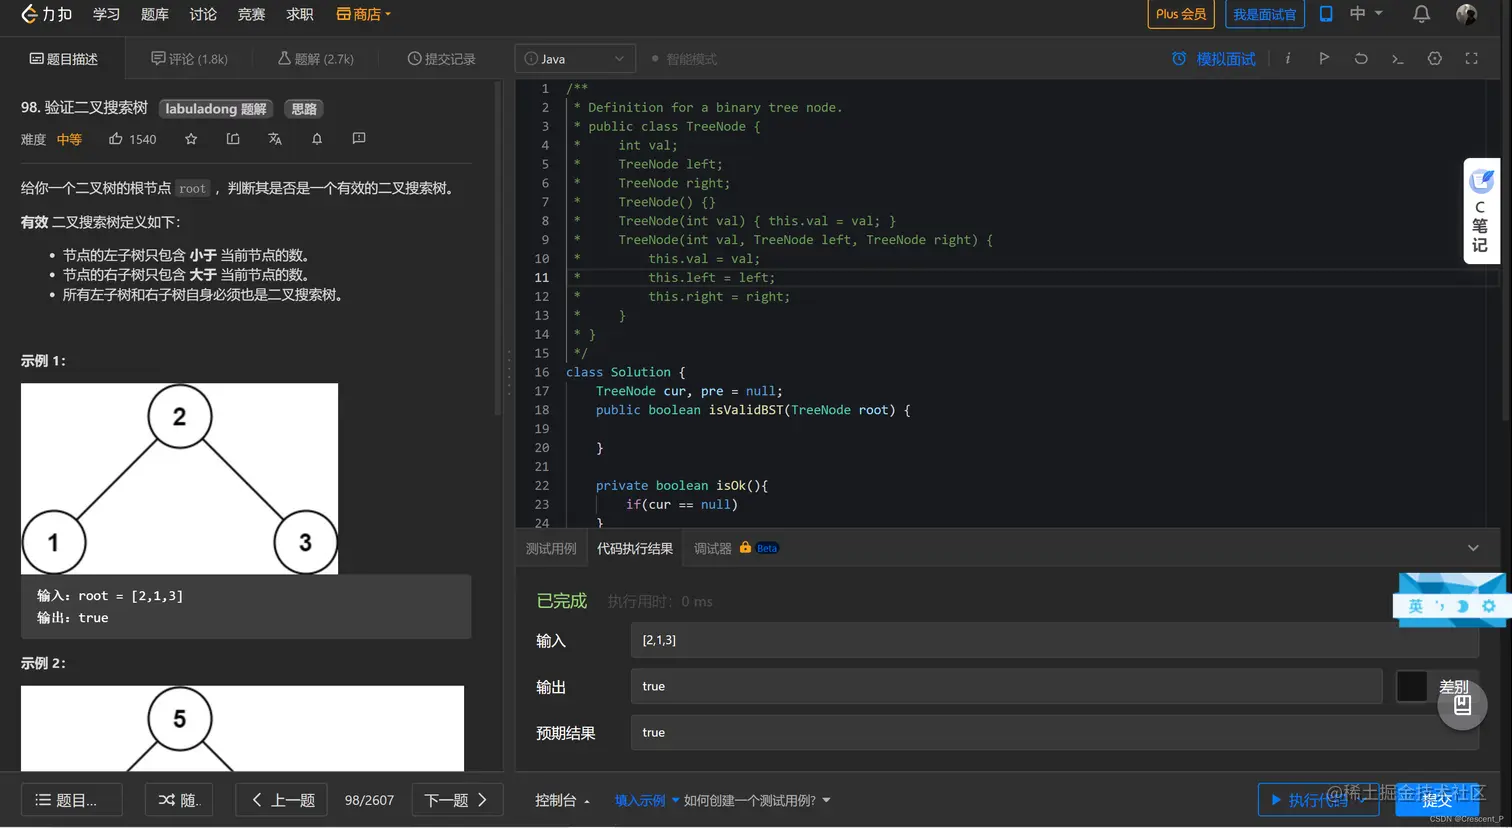This screenshot has width=1512, height=828.
Task: Enter fullscreen editor mode
Action: click(x=1472, y=59)
